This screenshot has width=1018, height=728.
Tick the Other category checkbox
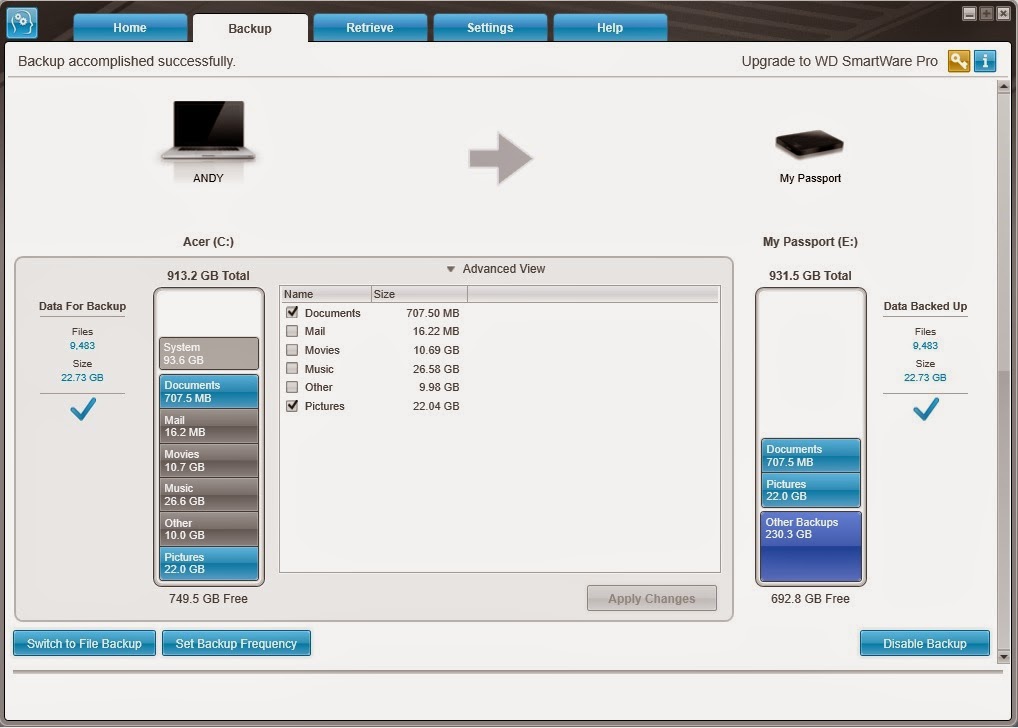[292, 387]
